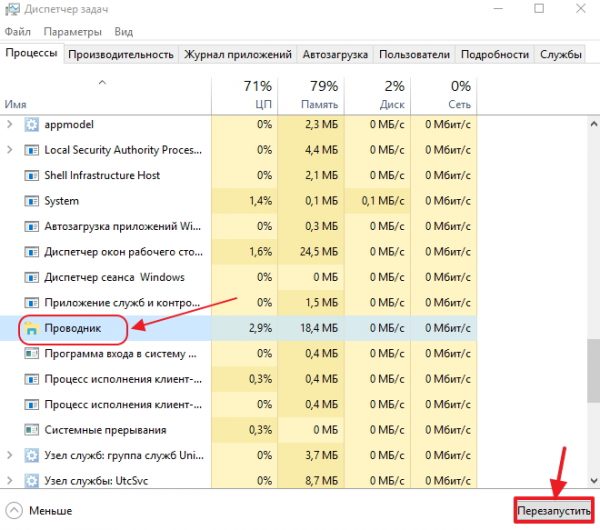Switch to the Производительность tab

(121, 54)
